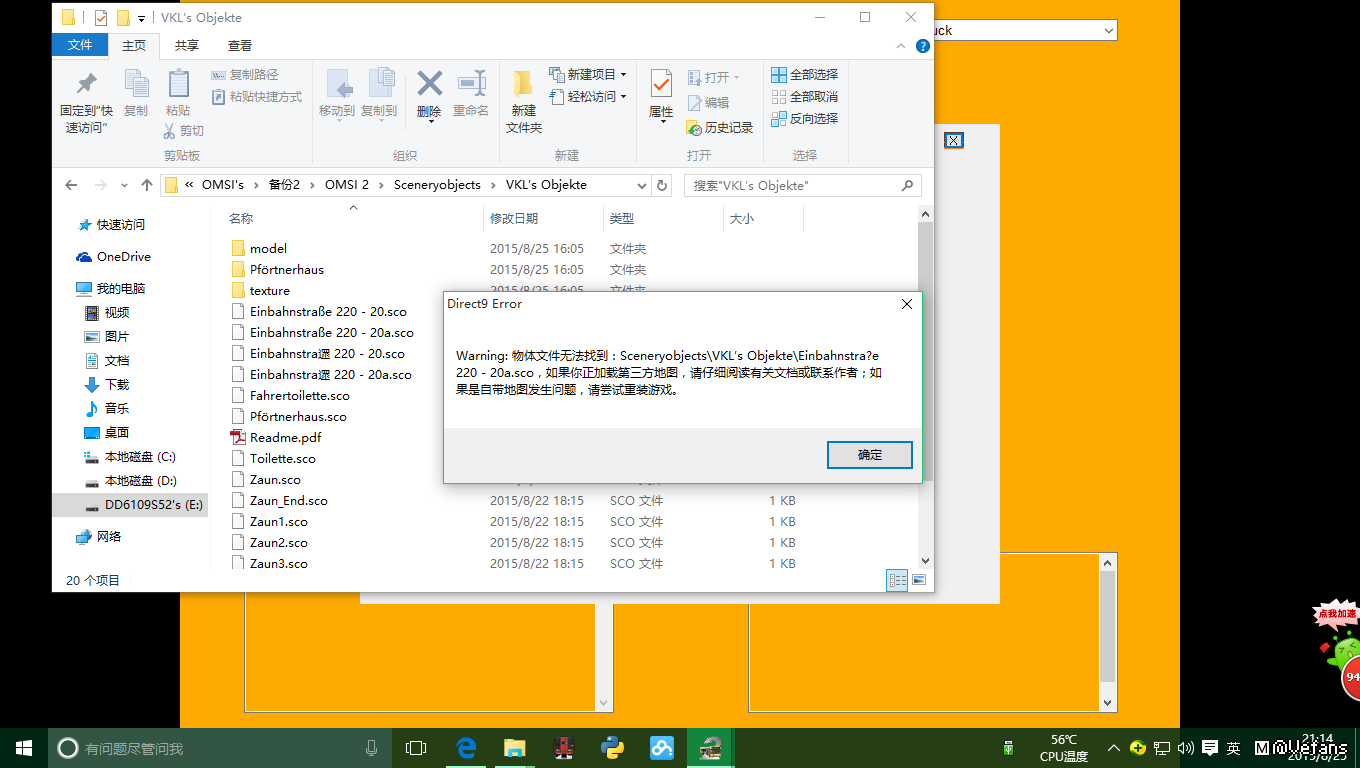Click 复制路径 (Copy path) in the ribbon
This screenshot has width=1360, height=768.
click(245, 75)
